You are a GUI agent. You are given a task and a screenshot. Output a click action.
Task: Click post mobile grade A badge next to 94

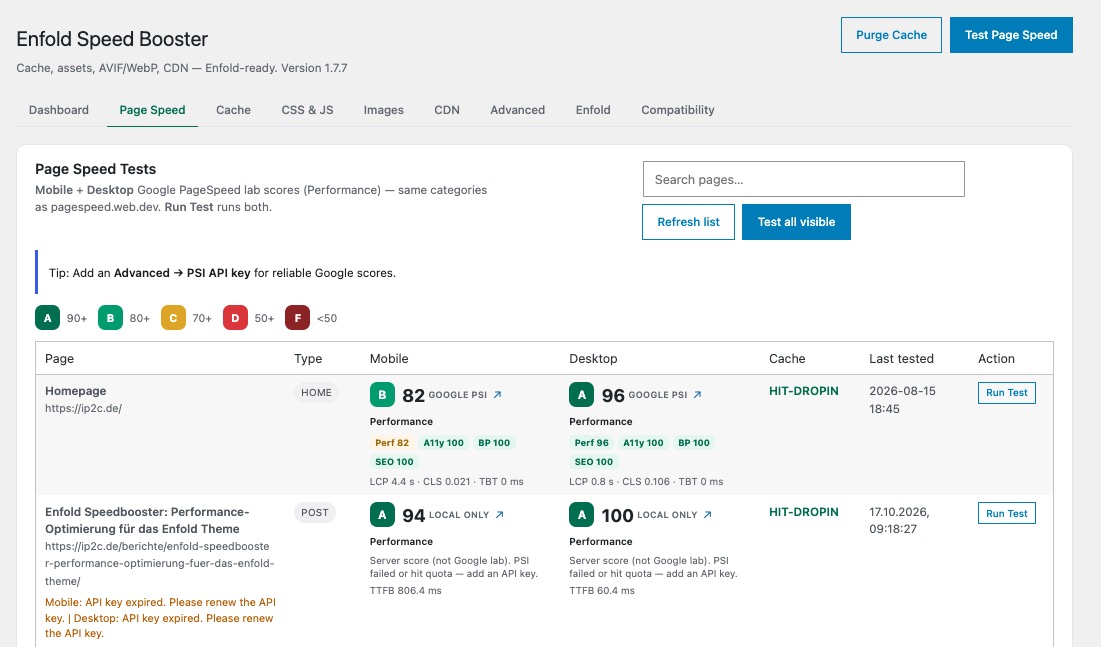(382, 515)
